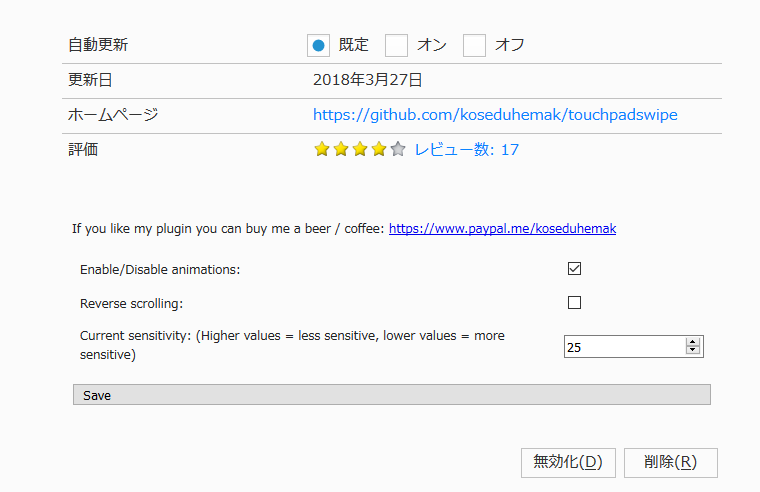Click the Current sensitivity description text

(x=292, y=345)
